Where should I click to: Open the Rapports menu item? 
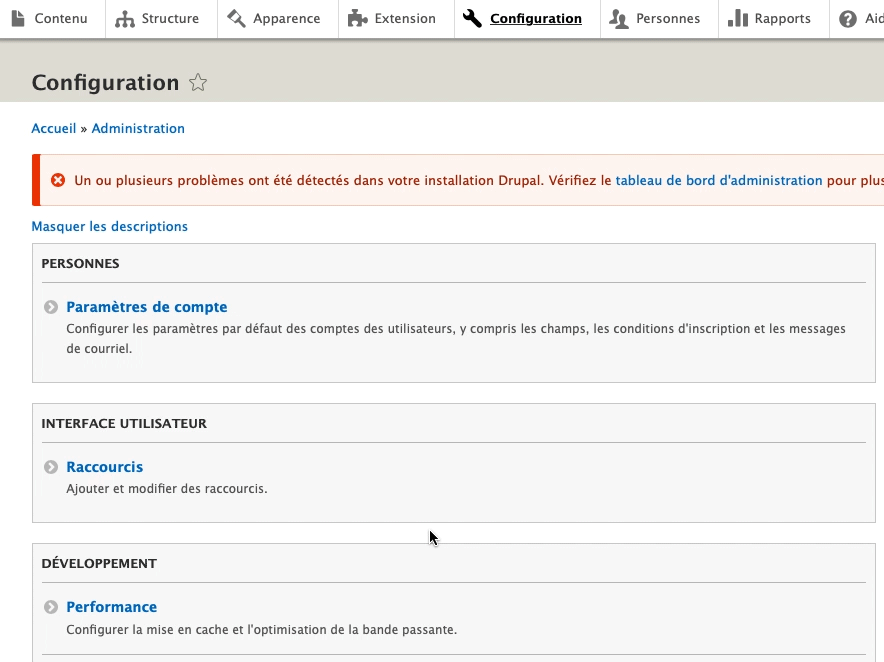(x=782, y=18)
